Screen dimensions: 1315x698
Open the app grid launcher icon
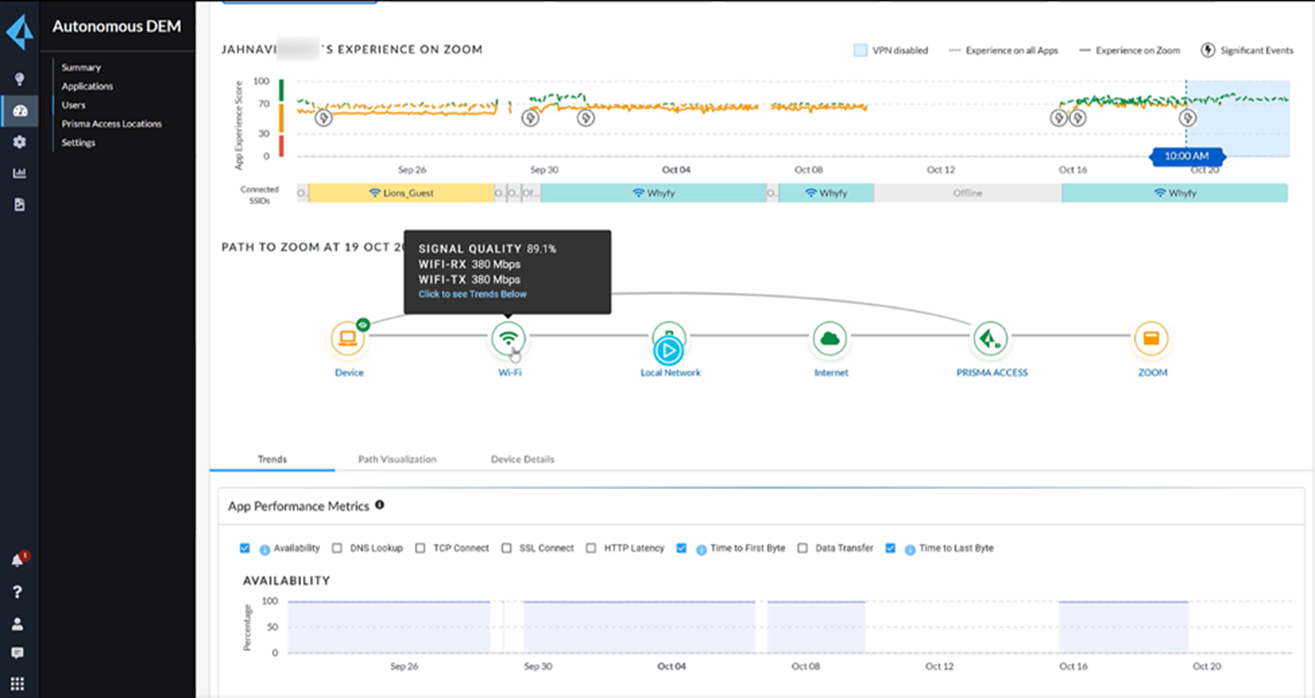point(18,684)
